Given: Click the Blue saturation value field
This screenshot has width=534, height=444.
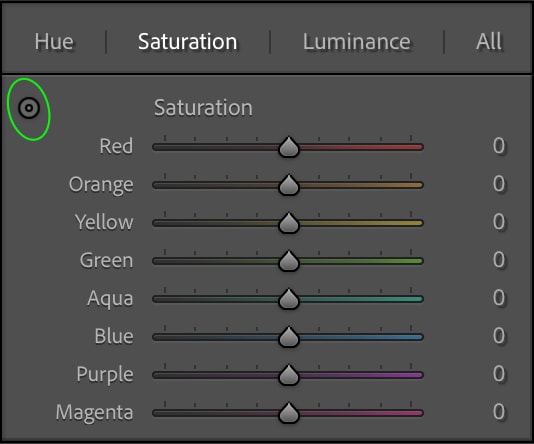Looking at the screenshot, I should pyautogui.click(x=499, y=336).
